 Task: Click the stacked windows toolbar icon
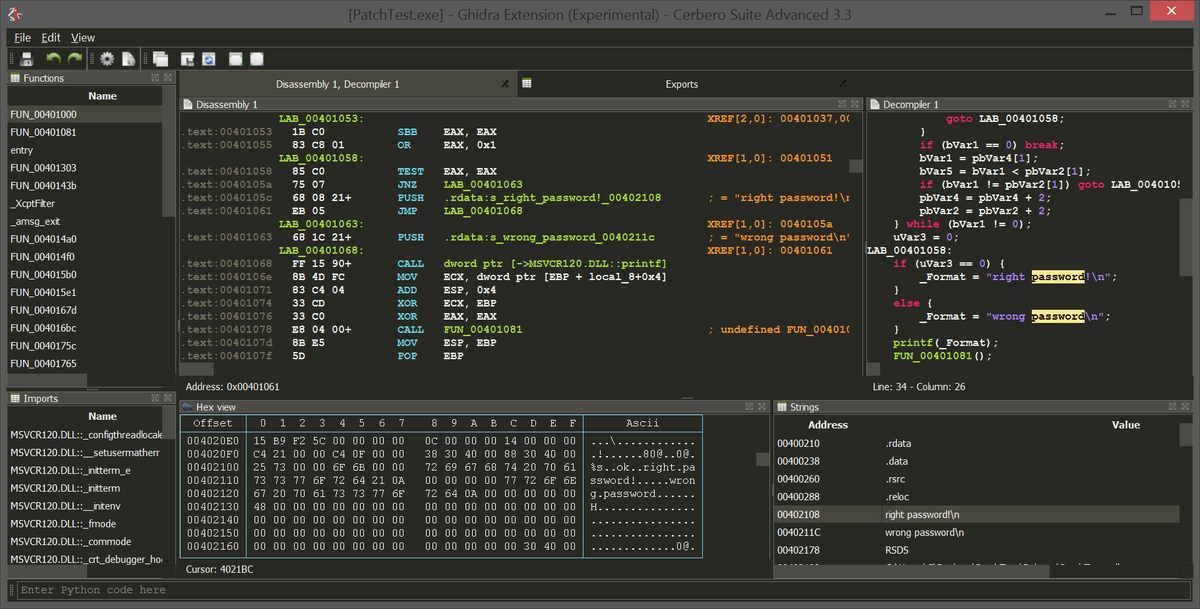(160, 60)
